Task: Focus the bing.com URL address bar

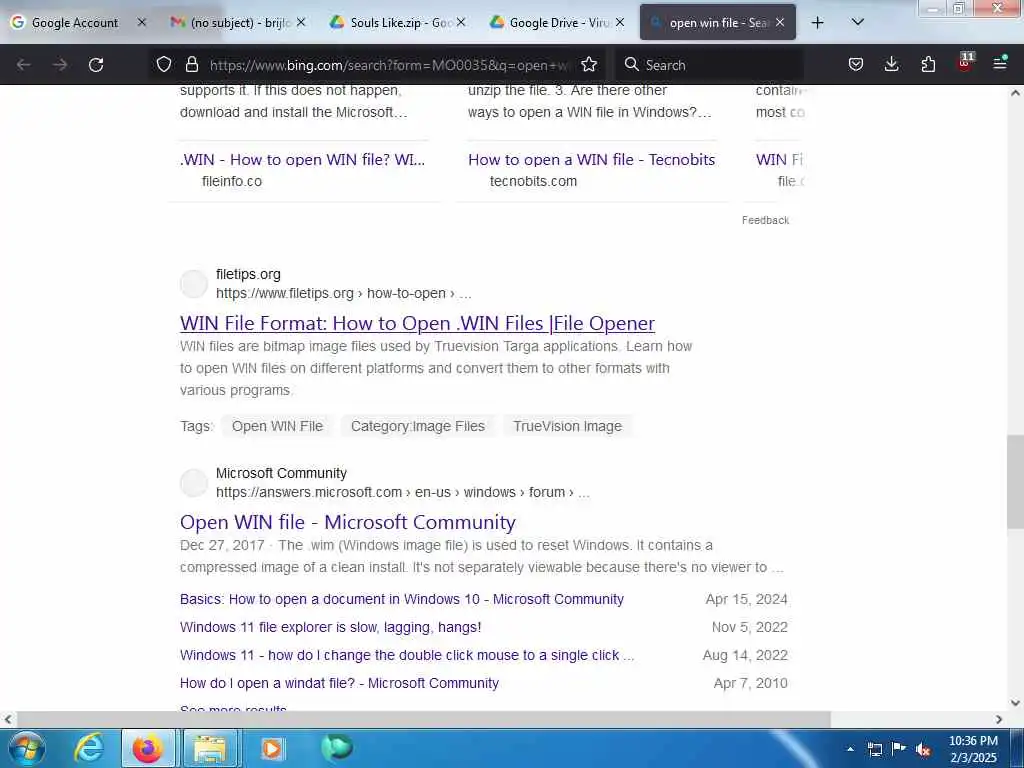Action: click(389, 65)
